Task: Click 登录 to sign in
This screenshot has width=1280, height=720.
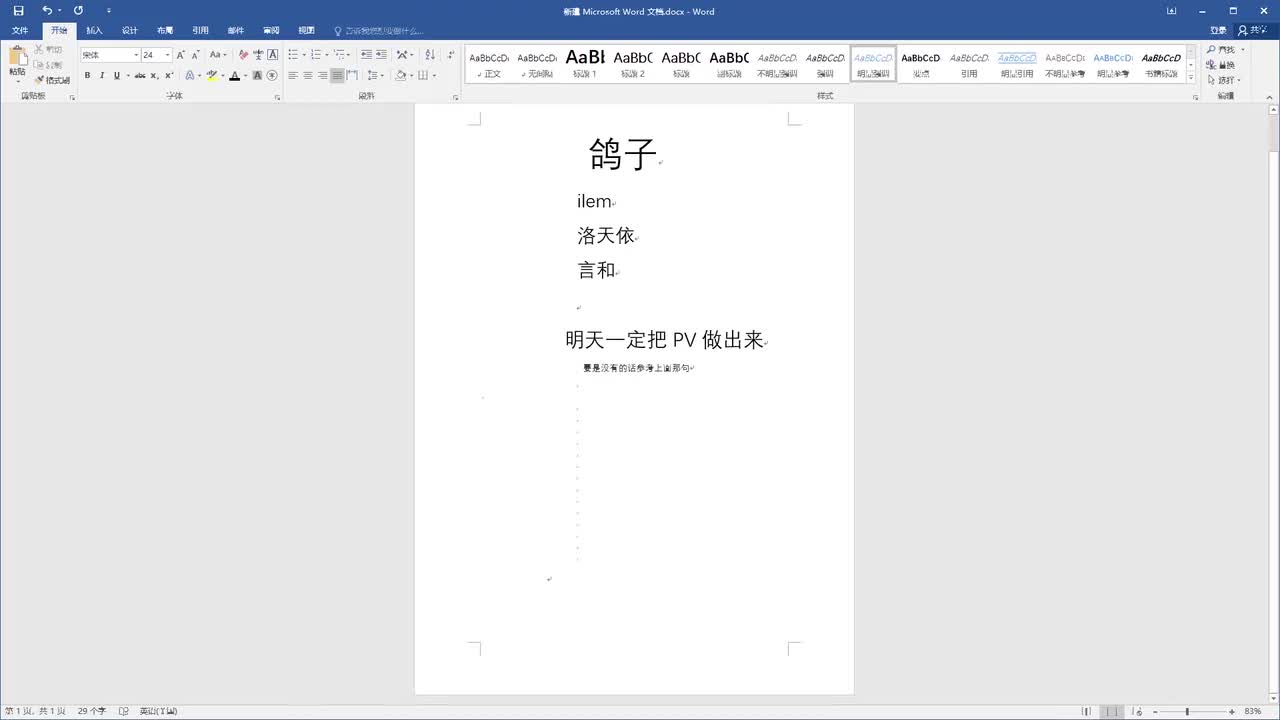Action: (1218, 31)
